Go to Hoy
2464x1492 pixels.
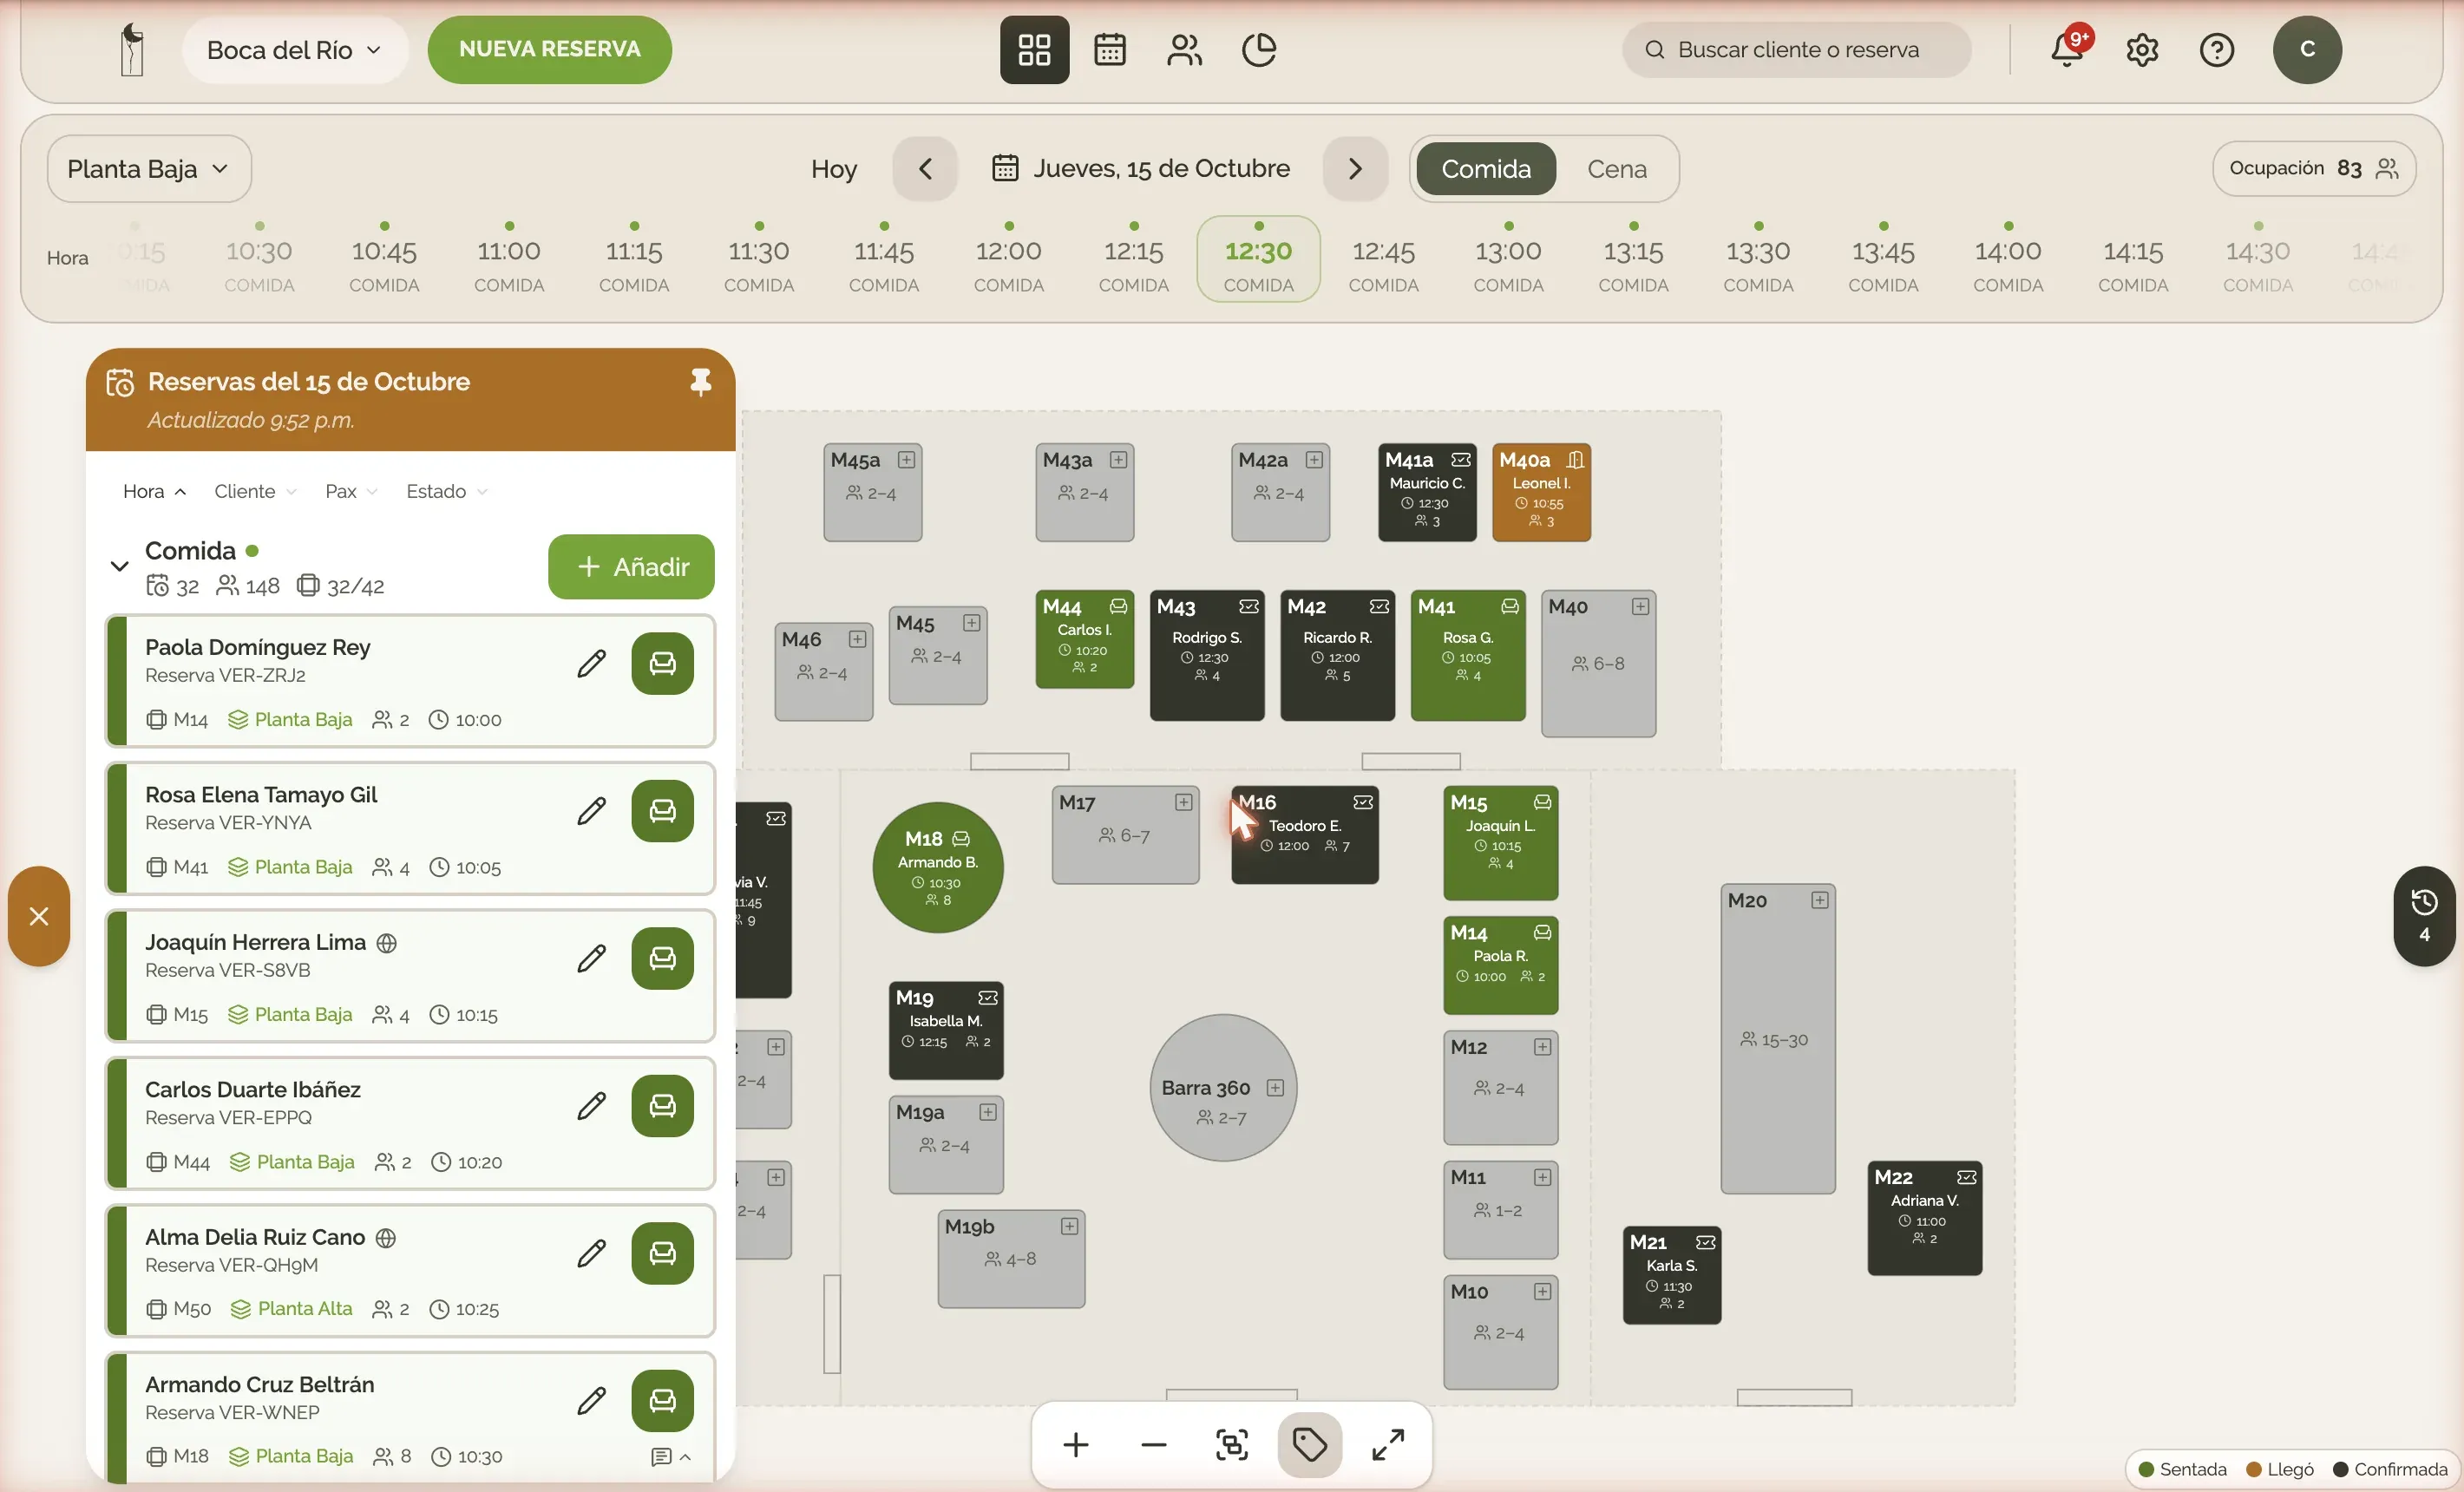point(834,169)
